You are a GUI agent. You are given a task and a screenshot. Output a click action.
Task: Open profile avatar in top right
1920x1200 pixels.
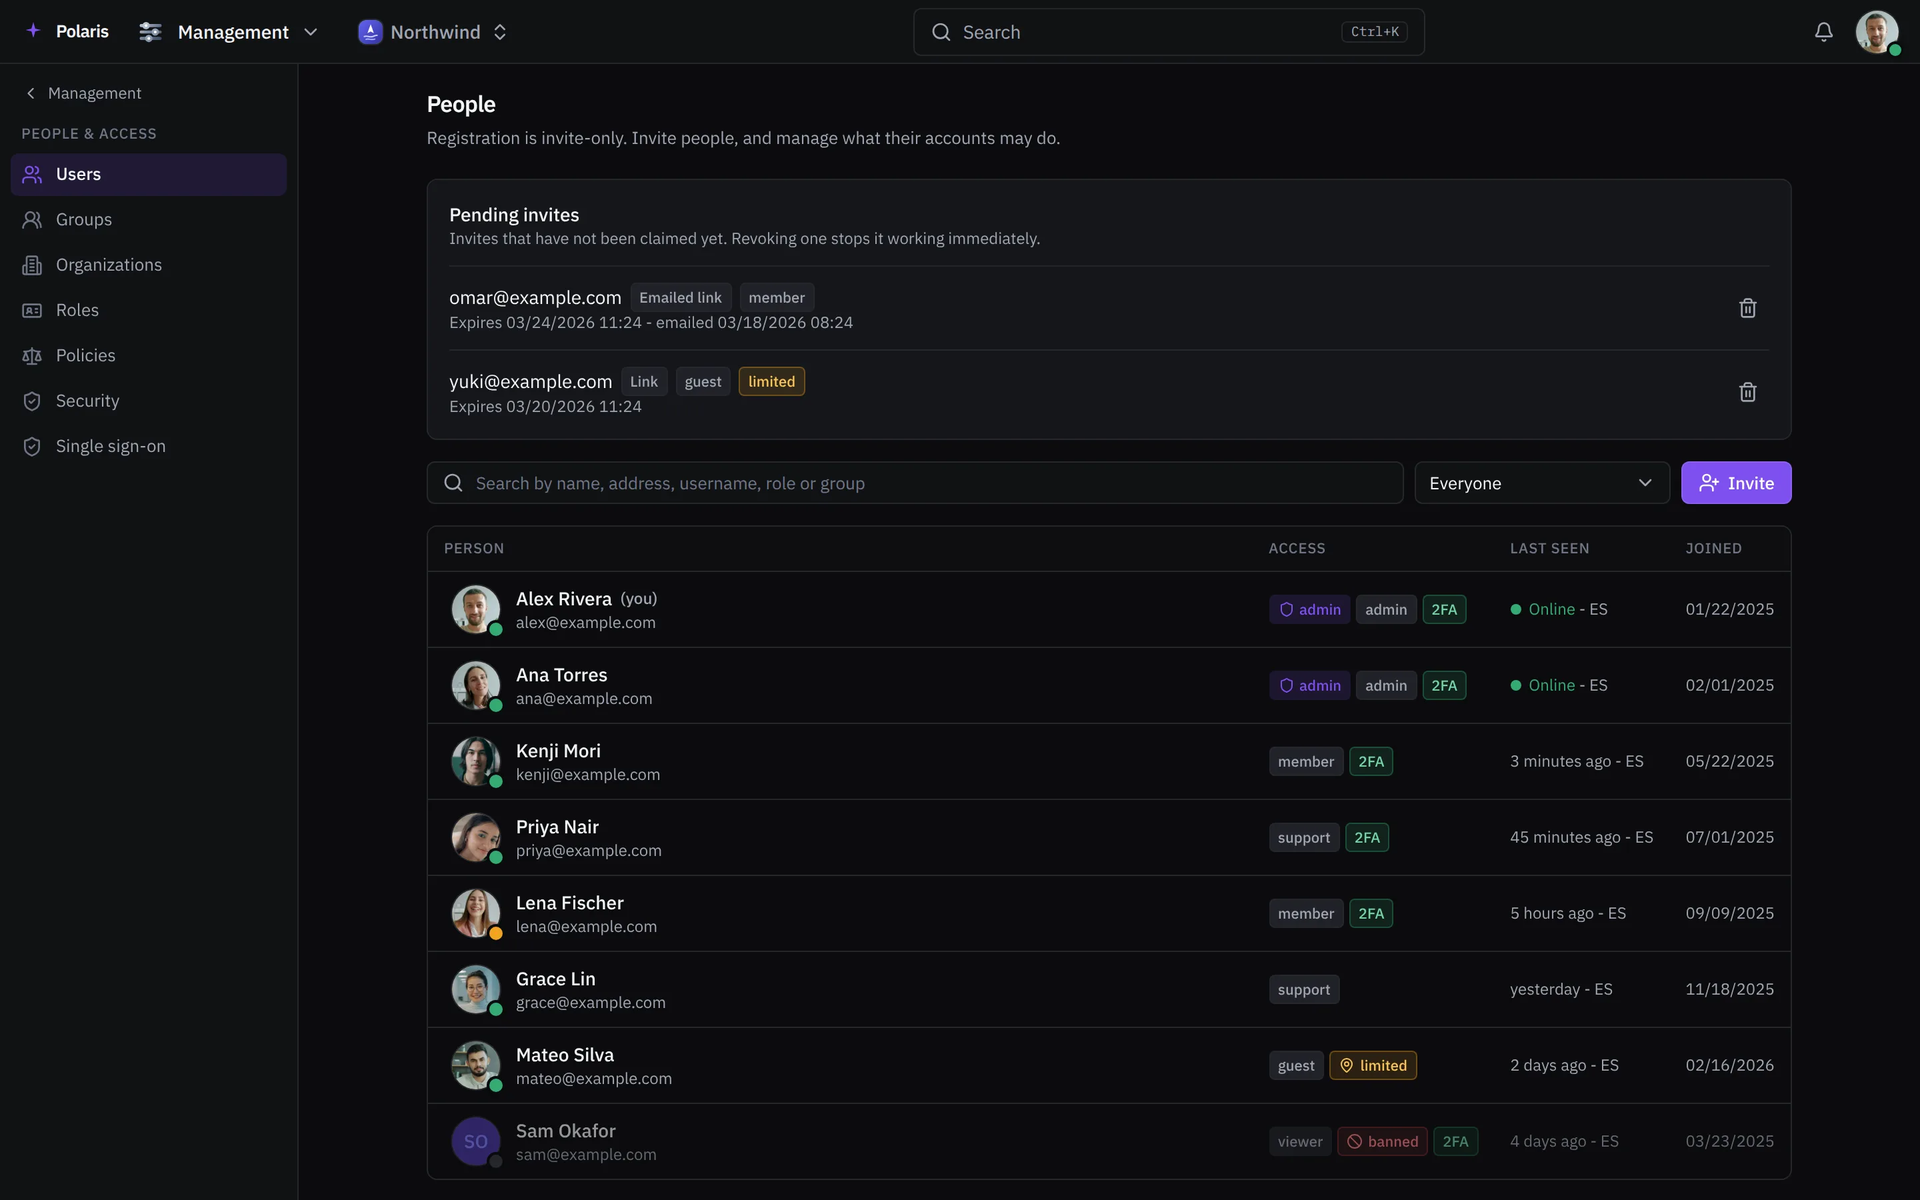pos(1877,32)
